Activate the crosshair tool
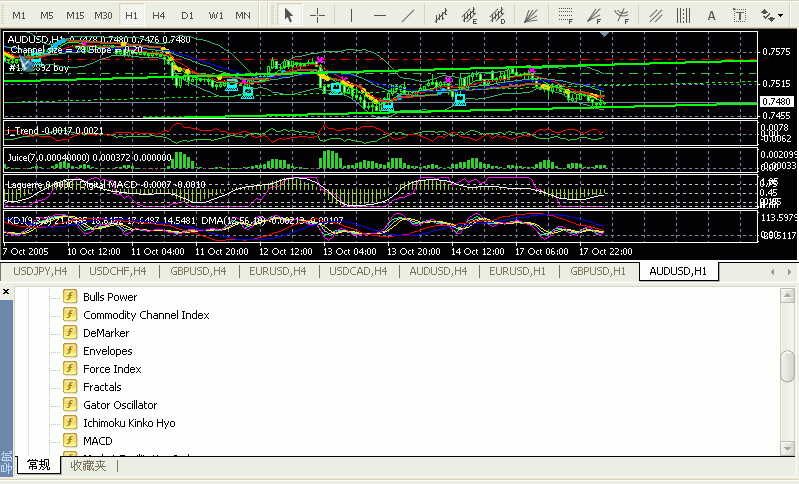The width and height of the screenshot is (799, 484). click(x=317, y=15)
